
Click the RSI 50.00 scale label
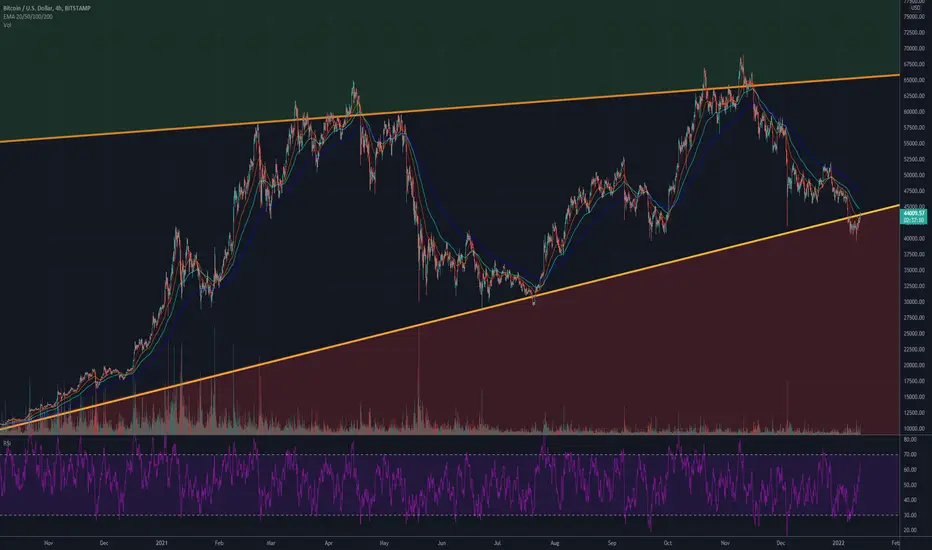point(910,485)
